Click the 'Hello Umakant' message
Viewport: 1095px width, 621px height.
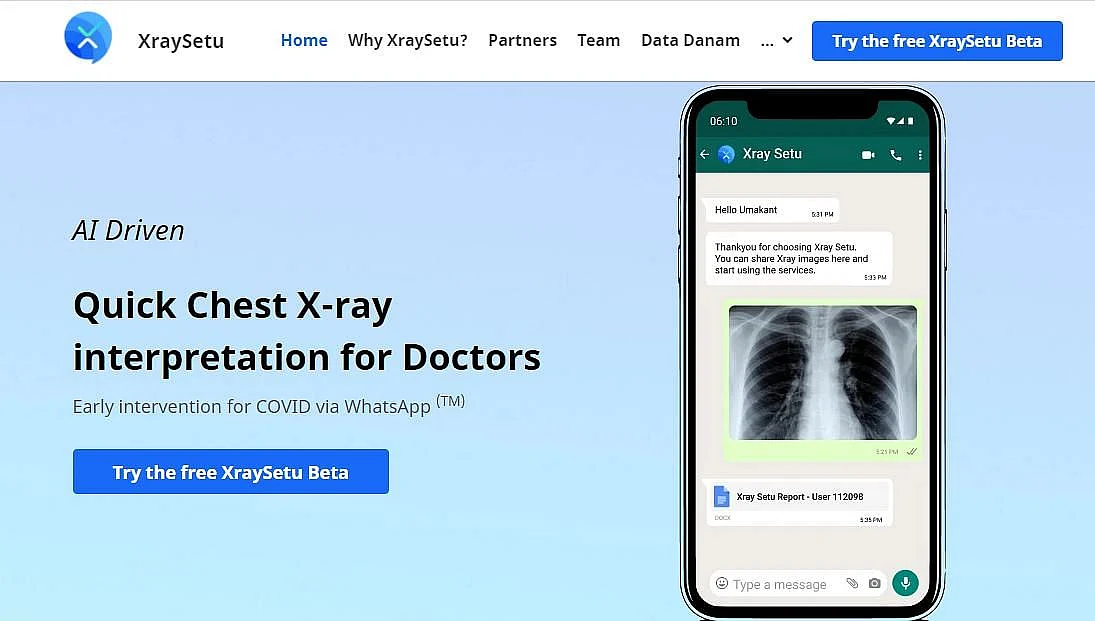(772, 210)
